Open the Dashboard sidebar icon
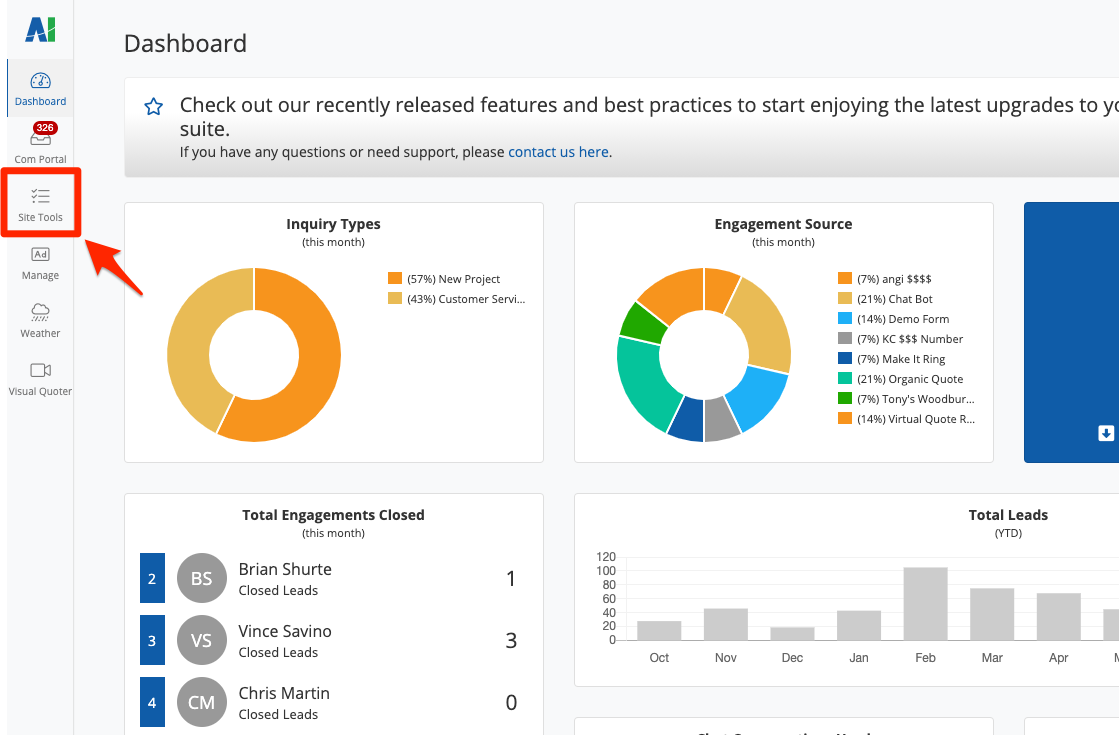Screen dimensions: 1119x735 pos(40,82)
